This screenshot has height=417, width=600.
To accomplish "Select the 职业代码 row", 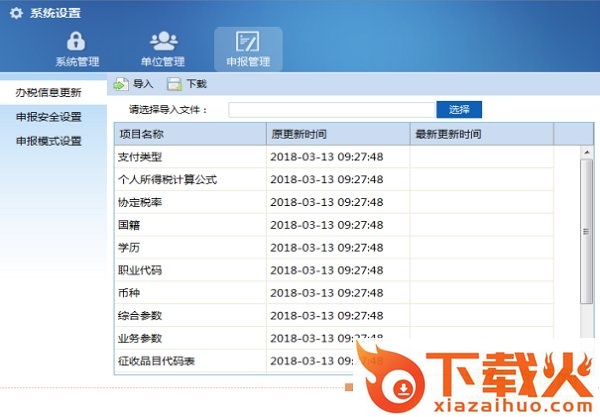I will click(189, 270).
